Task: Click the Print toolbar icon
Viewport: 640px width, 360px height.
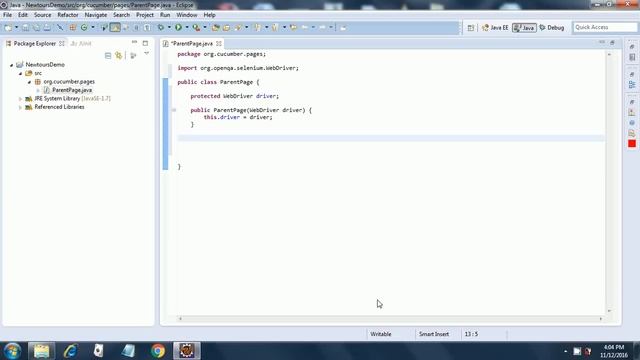Action: click(47, 27)
